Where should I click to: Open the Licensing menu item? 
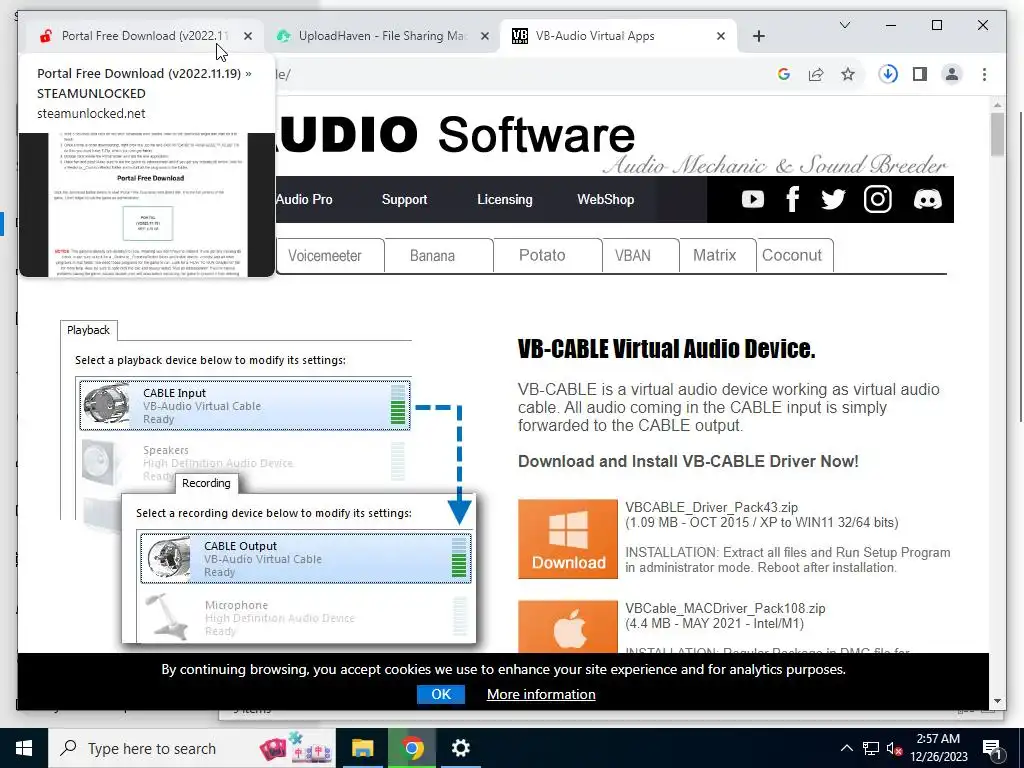click(505, 200)
